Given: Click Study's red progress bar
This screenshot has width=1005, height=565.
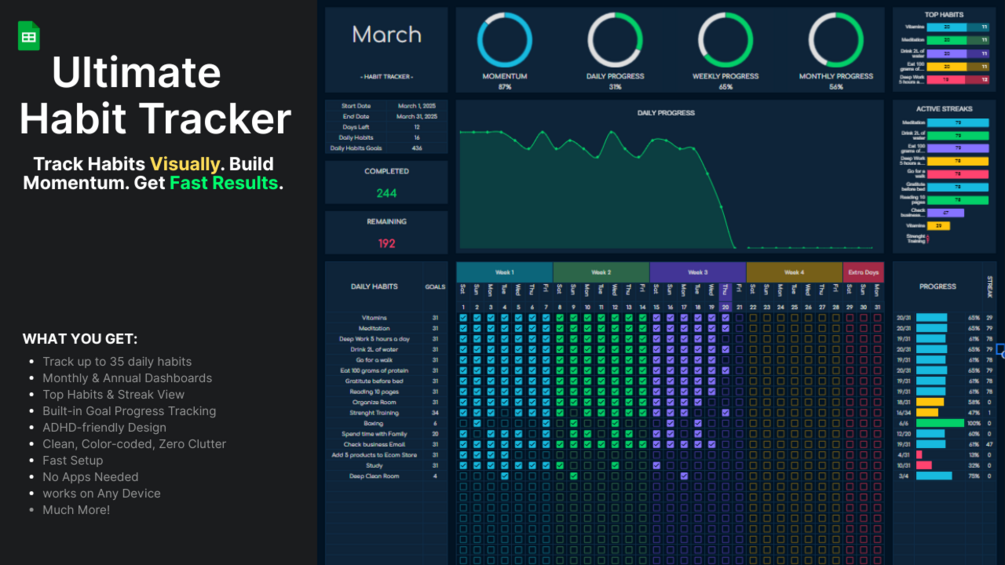Looking at the screenshot, I should click(924, 466).
